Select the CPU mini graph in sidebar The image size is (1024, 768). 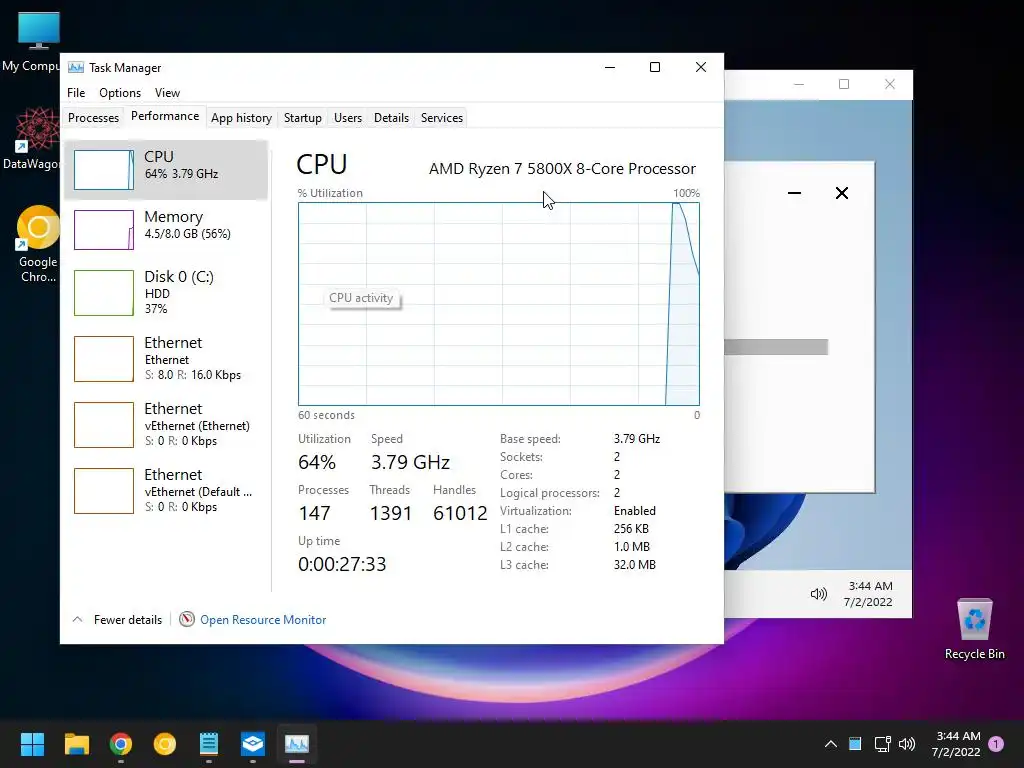click(104, 170)
